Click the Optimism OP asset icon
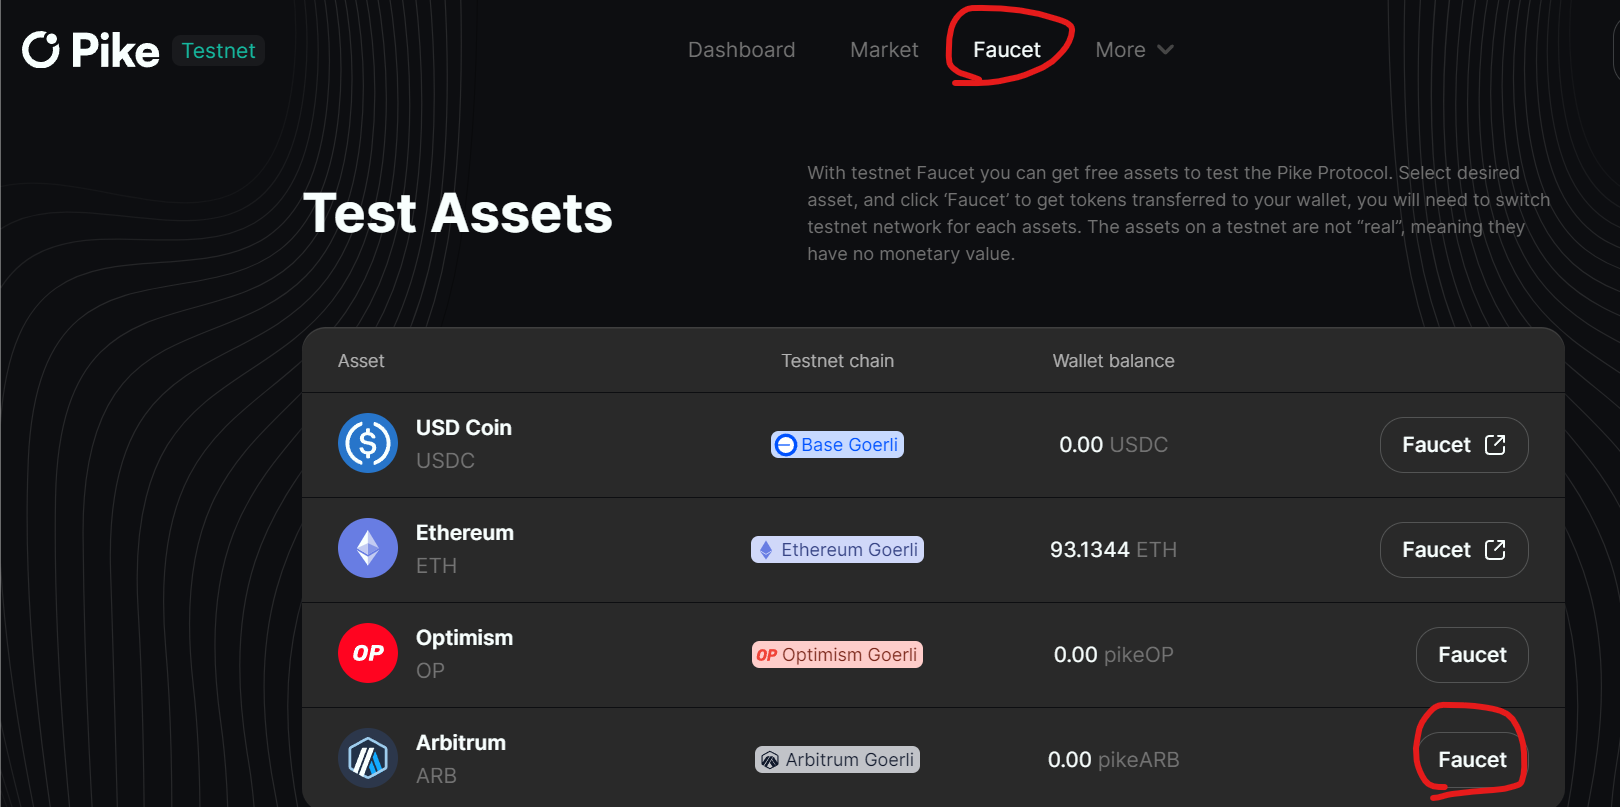The height and width of the screenshot is (807, 1620). click(x=368, y=653)
